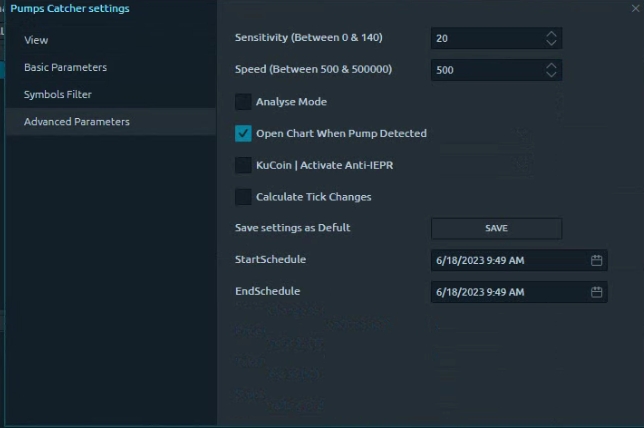644x428 pixels.
Task: Decrease Speed with the down arrow
Action: coord(551,75)
